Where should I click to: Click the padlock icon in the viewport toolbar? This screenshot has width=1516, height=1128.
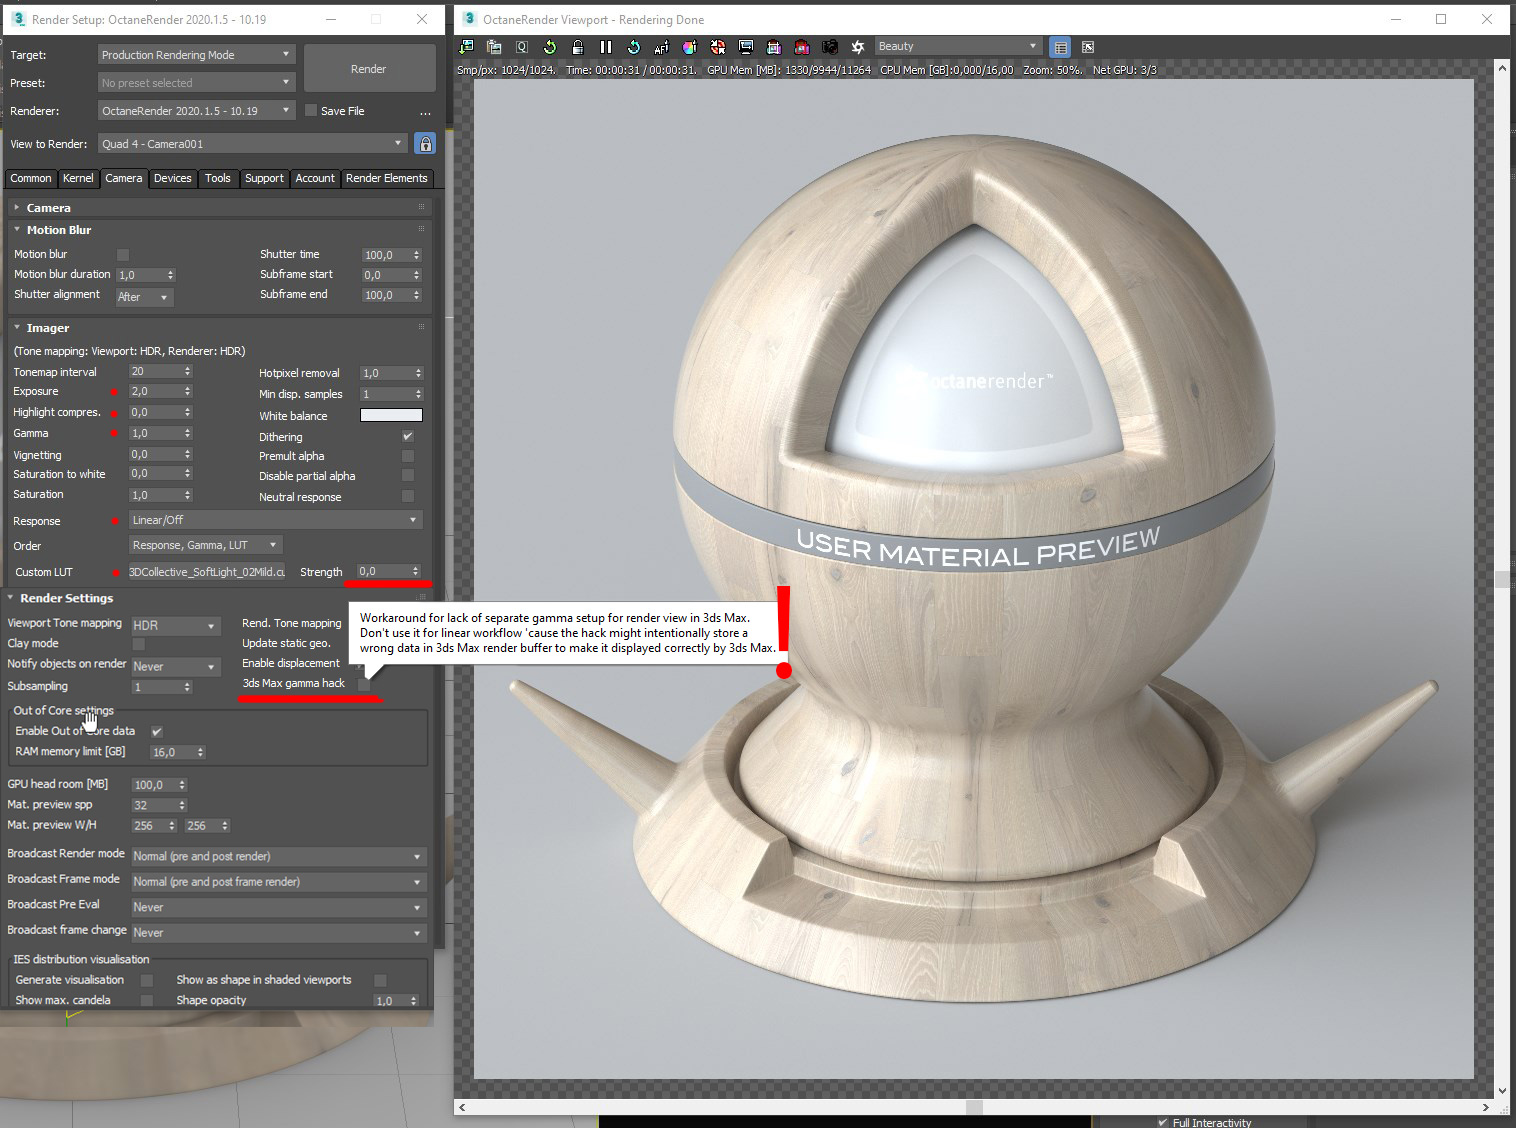click(x=578, y=47)
